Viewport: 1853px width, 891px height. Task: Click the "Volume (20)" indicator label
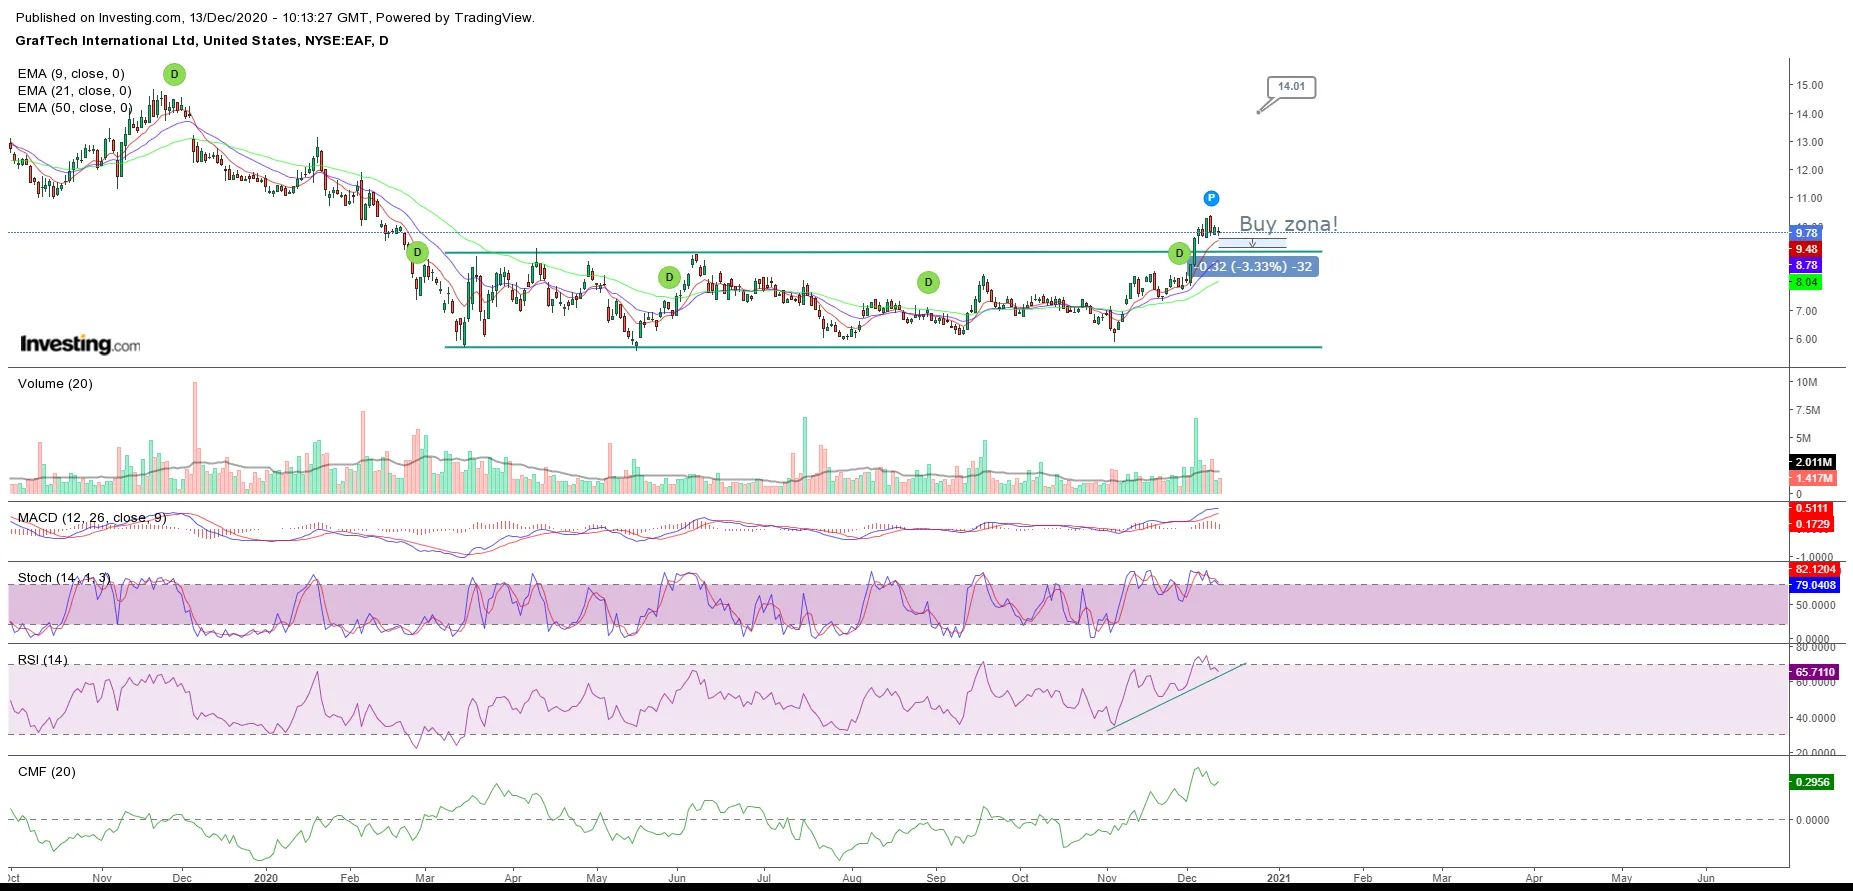55,384
